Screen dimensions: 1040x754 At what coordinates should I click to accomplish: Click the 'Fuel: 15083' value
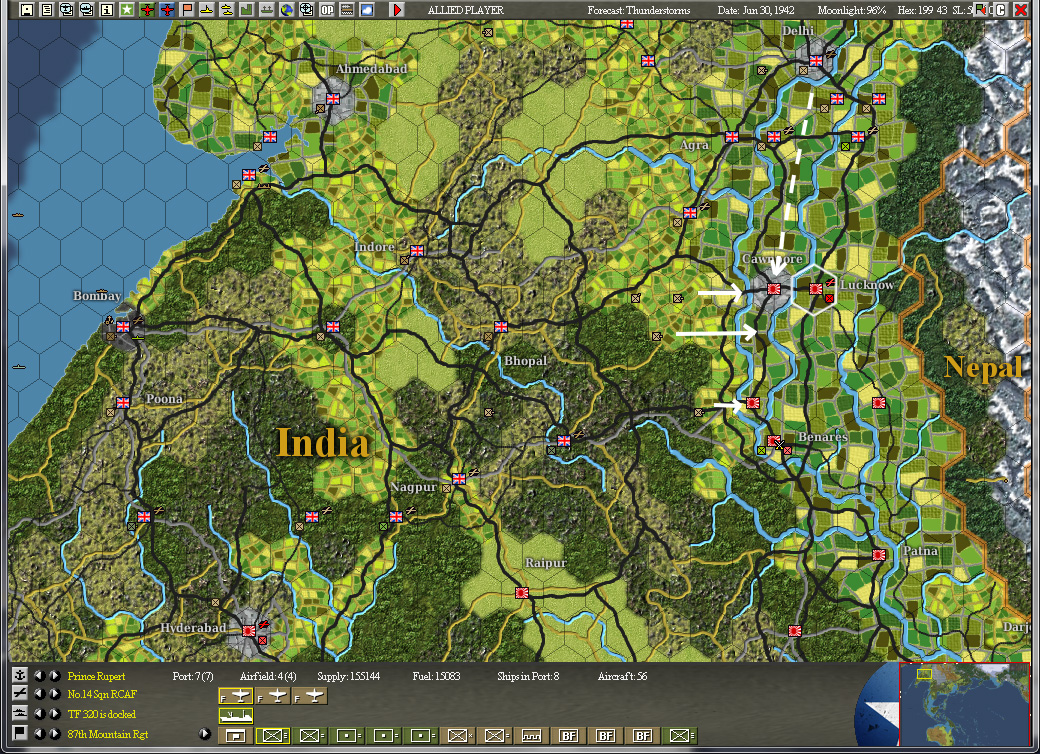tap(436, 676)
